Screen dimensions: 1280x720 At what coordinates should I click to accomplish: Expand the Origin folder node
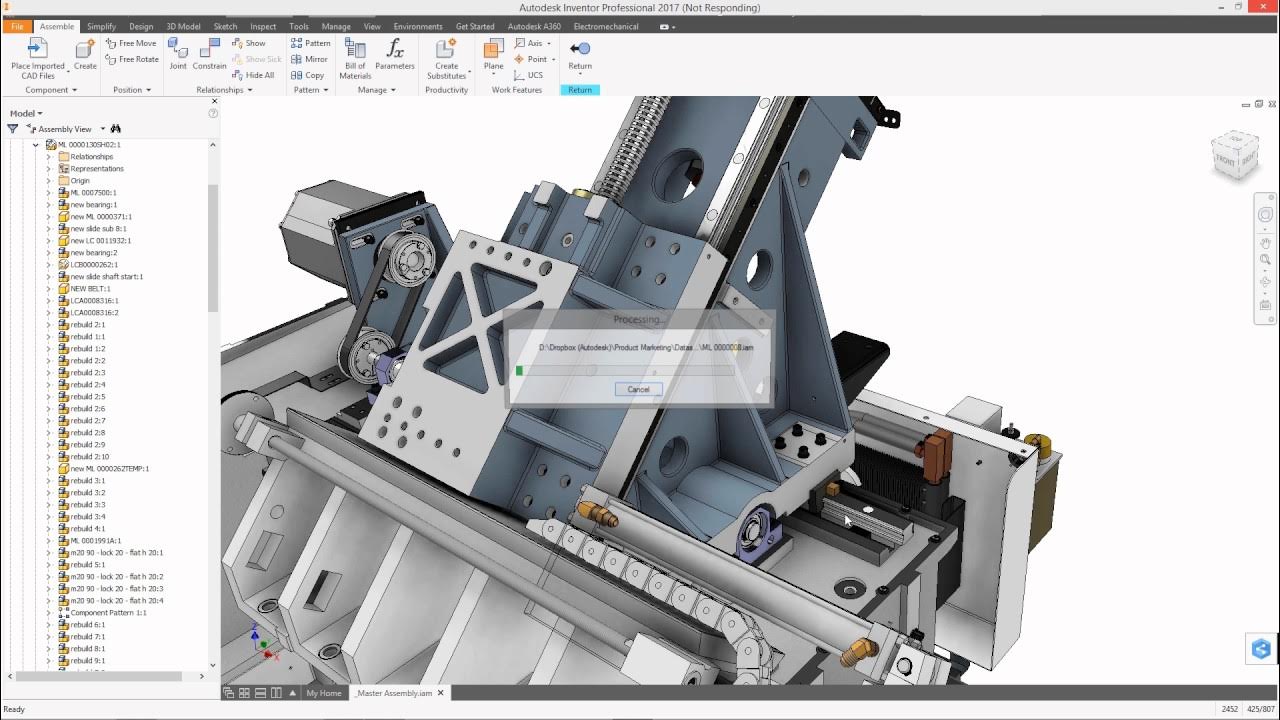point(48,181)
